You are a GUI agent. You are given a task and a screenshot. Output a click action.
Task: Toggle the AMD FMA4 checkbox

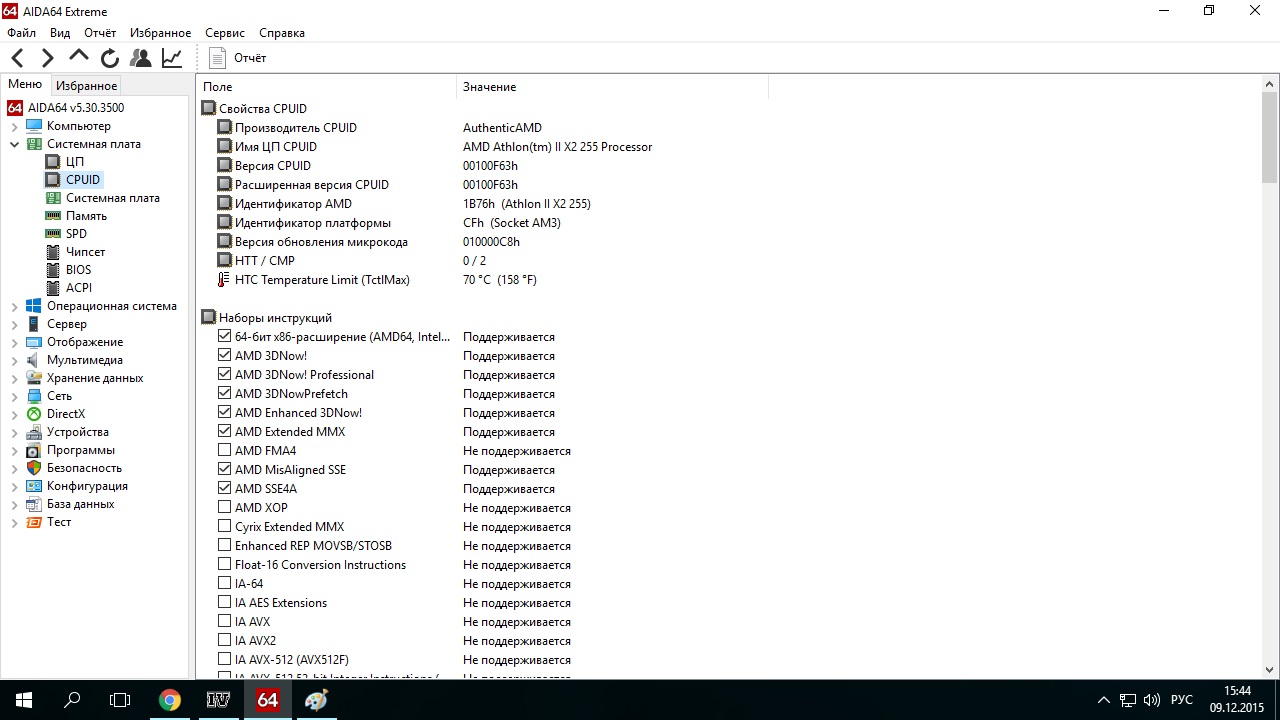click(x=225, y=451)
